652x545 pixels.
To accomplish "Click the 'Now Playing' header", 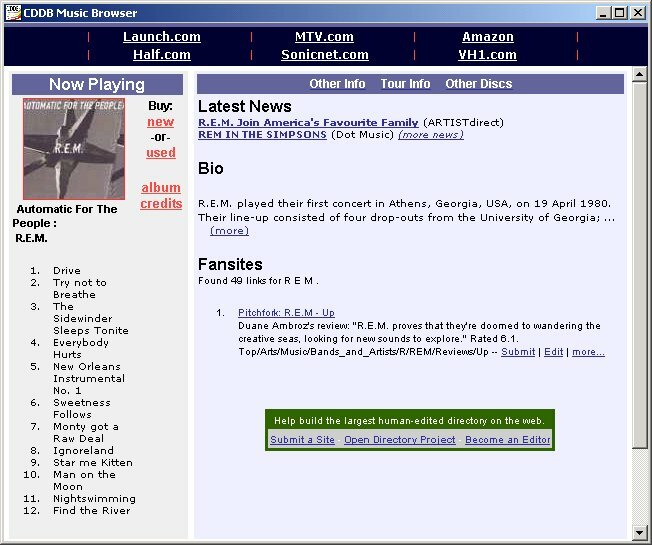I will [97, 84].
